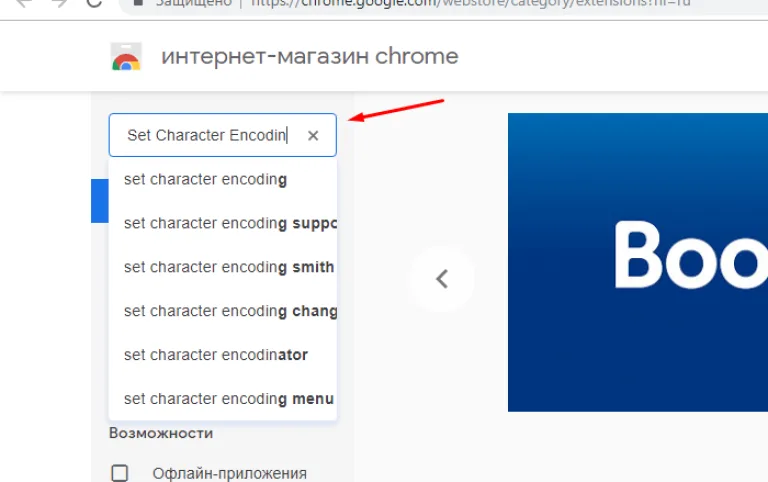Choose the "set character encodinator" suggestion
The height and width of the screenshot is (482, 768).
tap(223, 355)
